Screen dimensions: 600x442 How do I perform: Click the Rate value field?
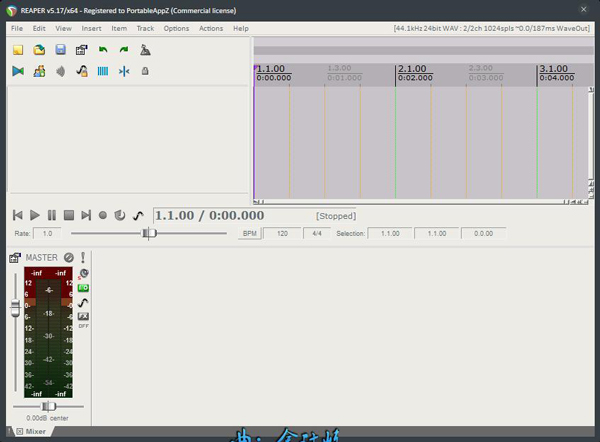pos(47,233)
